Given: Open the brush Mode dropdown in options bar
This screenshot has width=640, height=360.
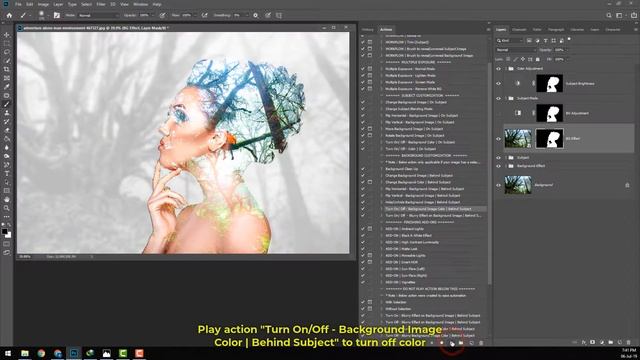Looking at the screenshot, I should click(98, 16).
